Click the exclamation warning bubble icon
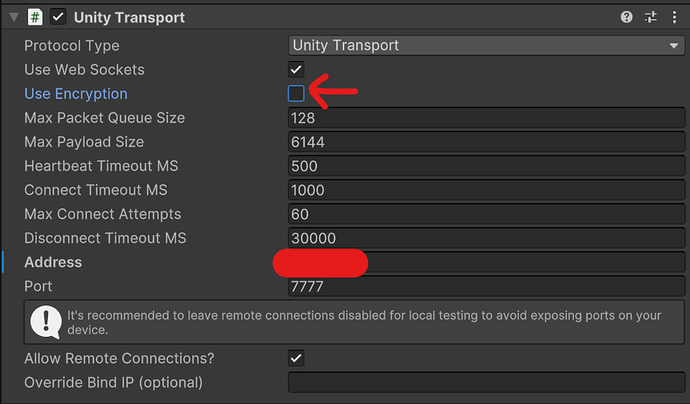Image resolution: width=690 pixels, height=404 pixels. point(45,322)
